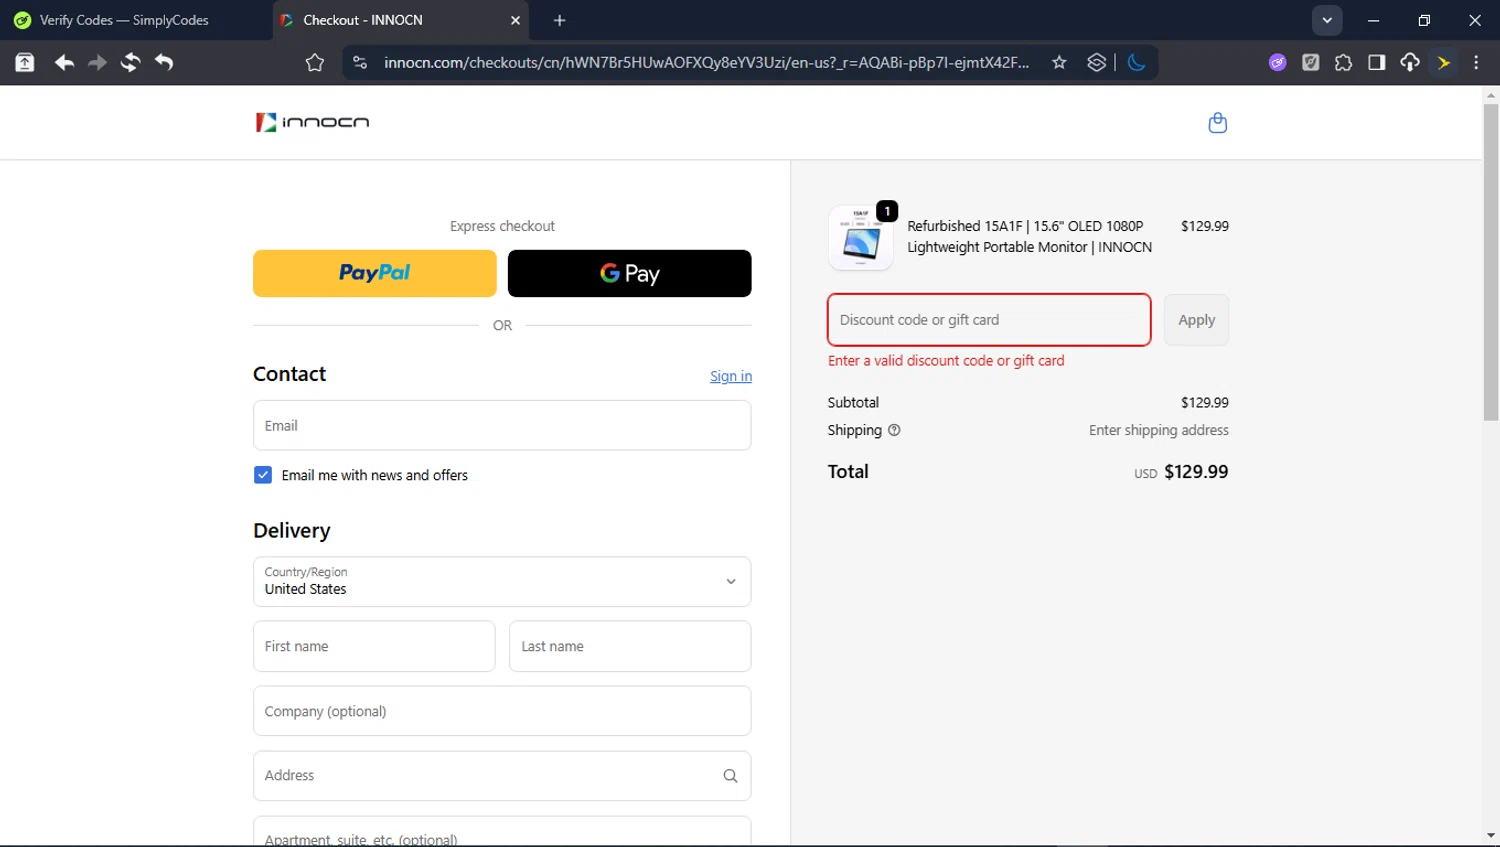Click the Company (optional) field

point(502,711)
